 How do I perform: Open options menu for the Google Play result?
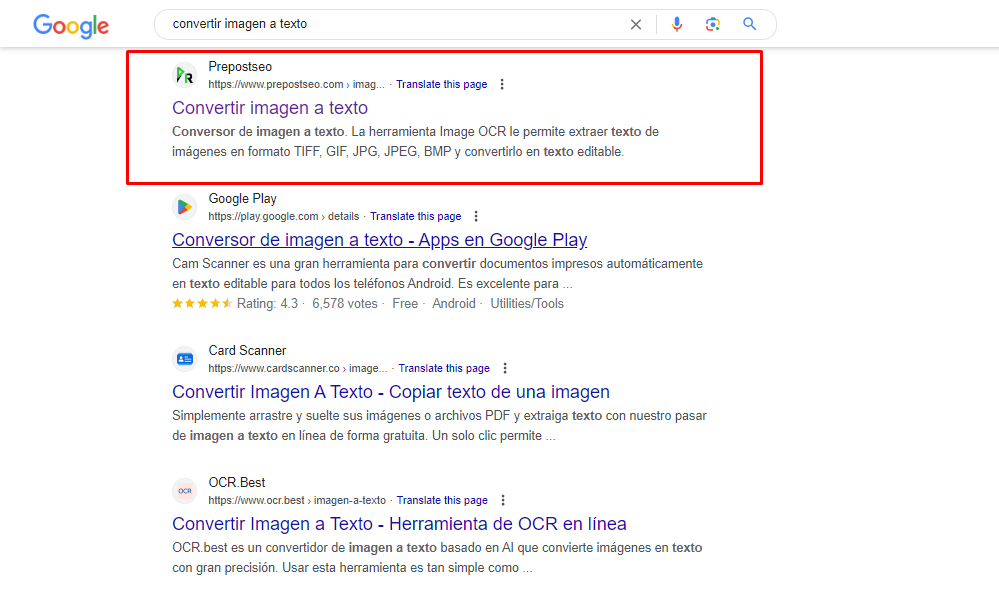coord(476,216)
